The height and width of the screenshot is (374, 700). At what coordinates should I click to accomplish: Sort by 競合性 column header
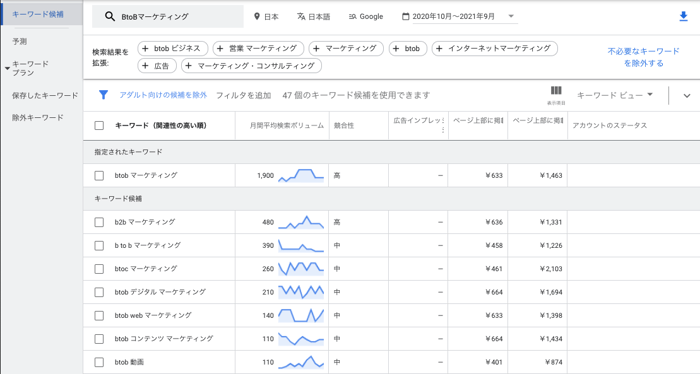pyautogui.click(x=344, y=125)
